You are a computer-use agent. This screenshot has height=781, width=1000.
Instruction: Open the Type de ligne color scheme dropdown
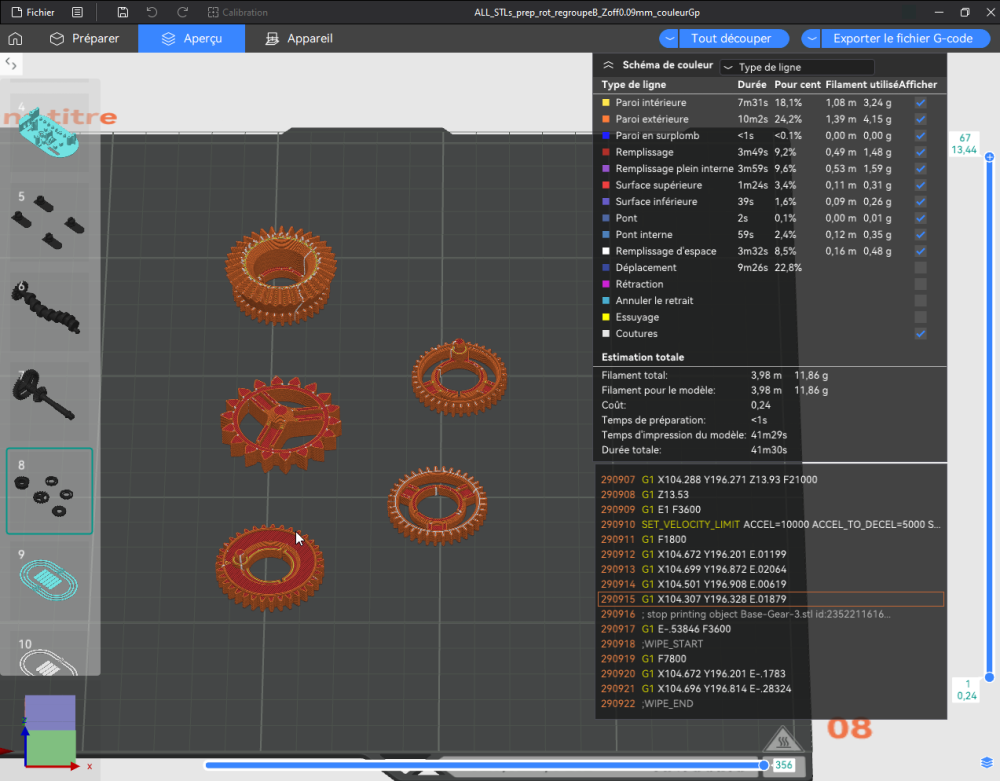pos(797,67)
